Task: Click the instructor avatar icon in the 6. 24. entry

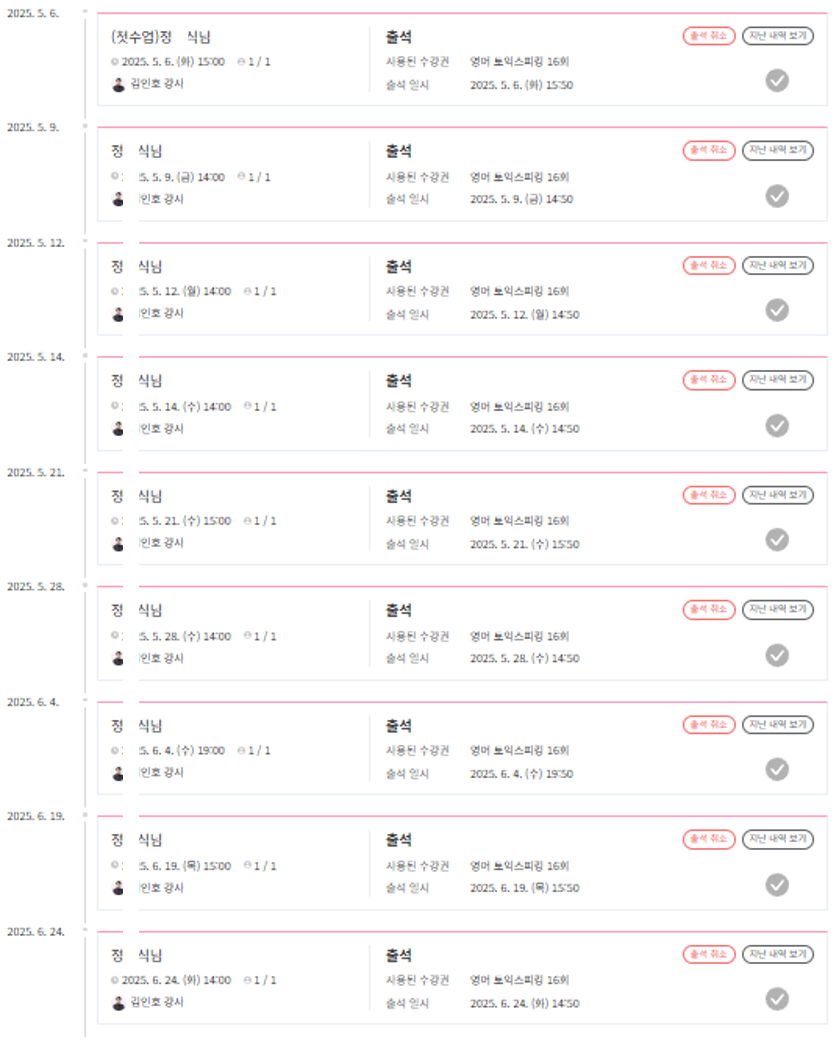Action: coord(119,1003)
